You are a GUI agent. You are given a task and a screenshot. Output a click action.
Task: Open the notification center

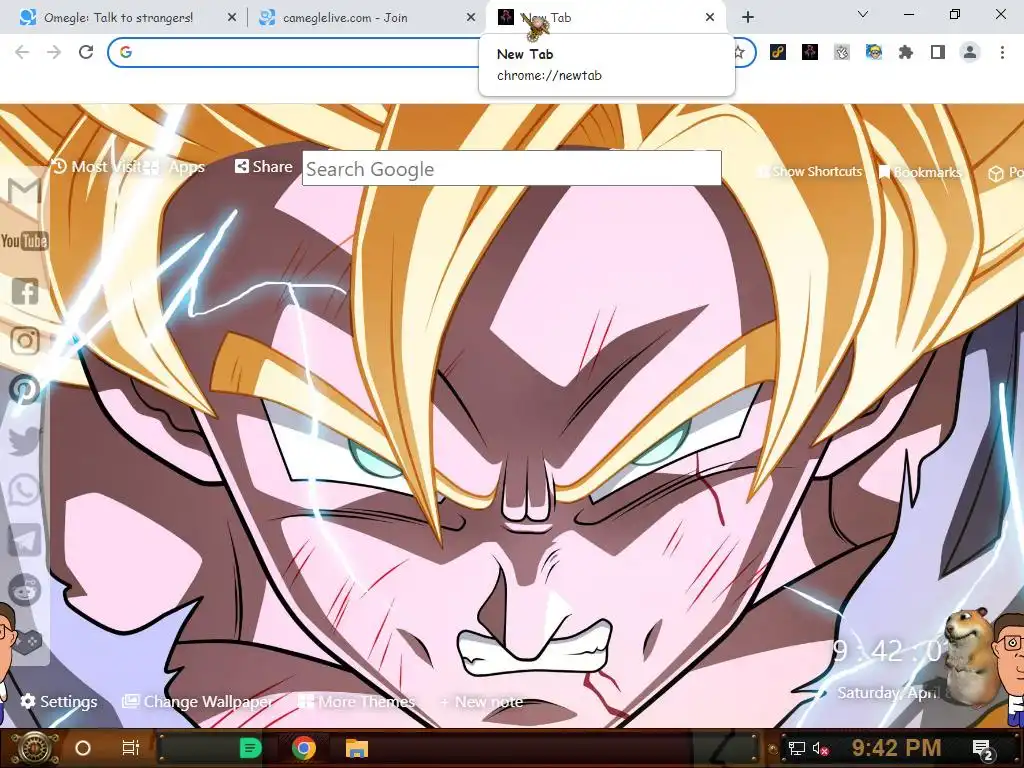tap(983, 749)
